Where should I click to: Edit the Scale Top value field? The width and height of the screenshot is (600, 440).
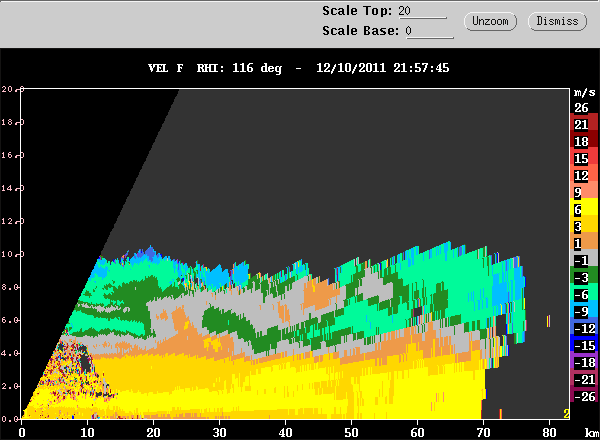point(422,11)
